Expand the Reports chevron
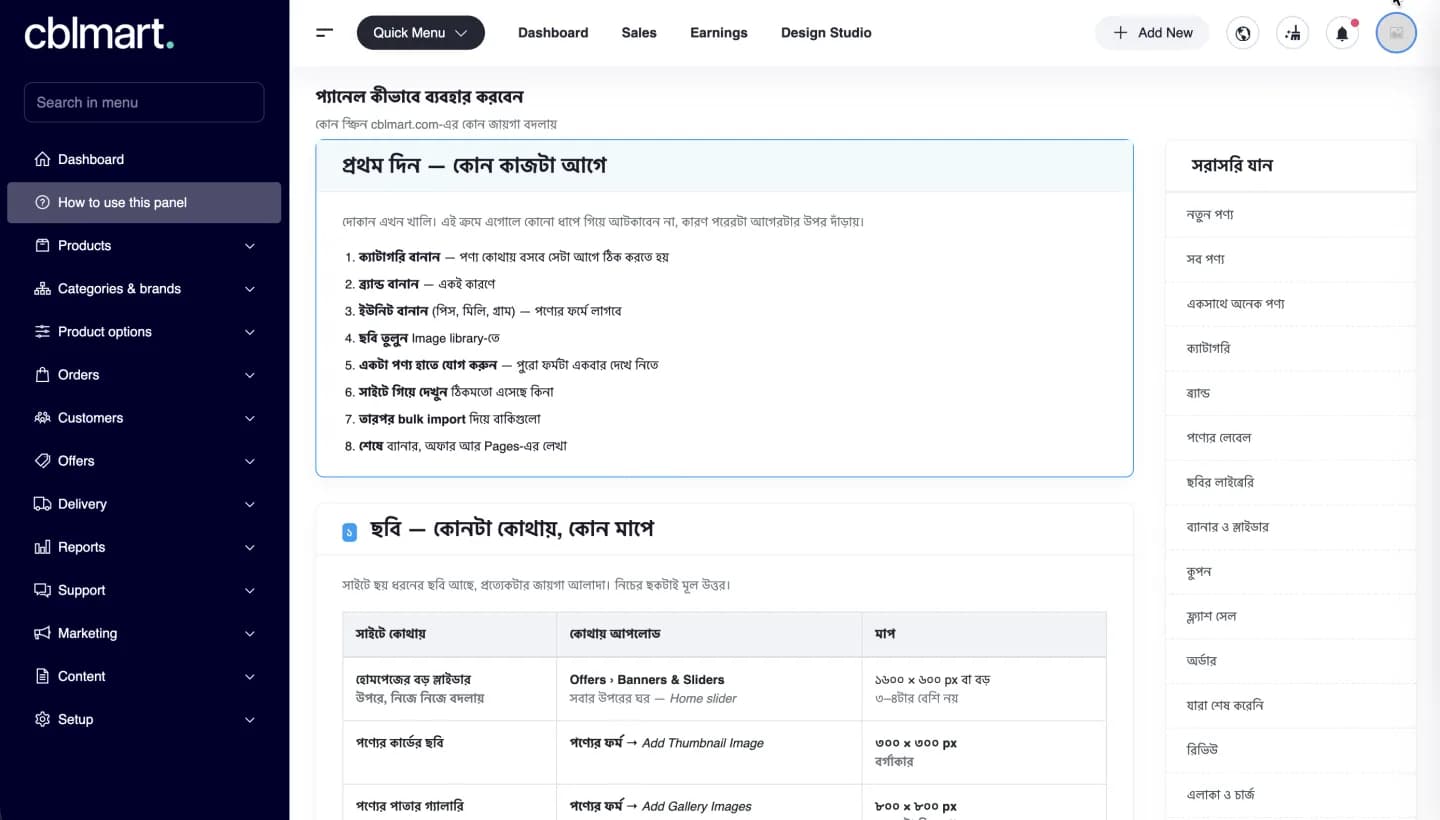The height and width of the screenshot is (820, 1440). coord(250,546)
